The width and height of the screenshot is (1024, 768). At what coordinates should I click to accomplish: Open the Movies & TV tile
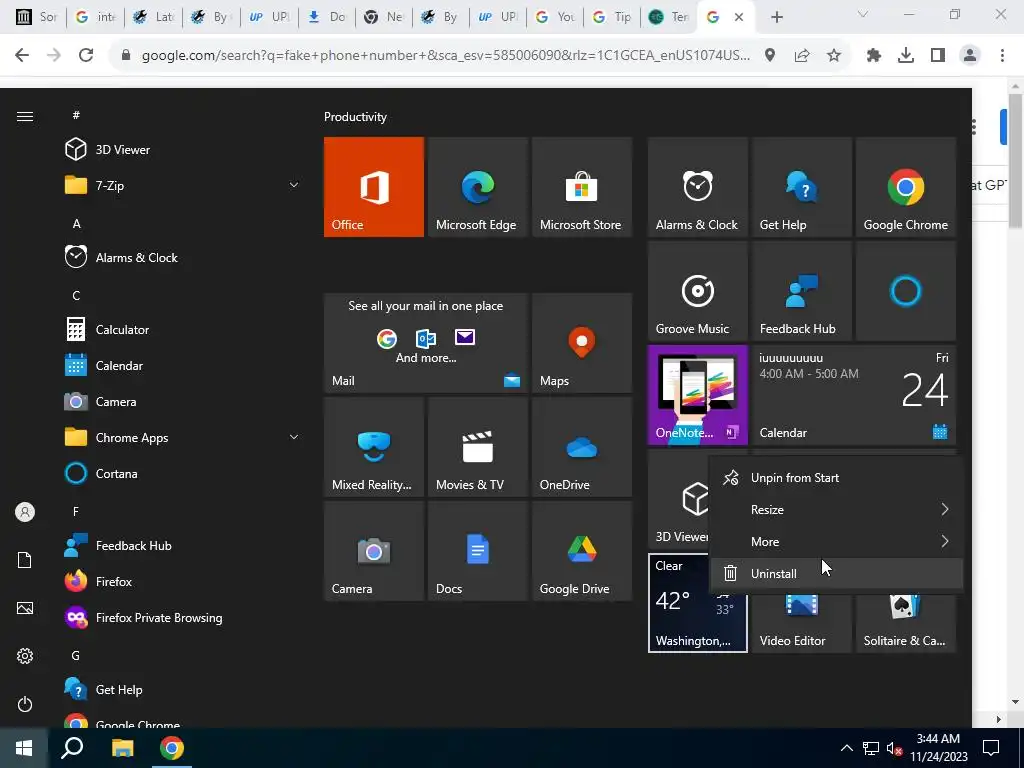pyautogui.click(x=477, y=447)
